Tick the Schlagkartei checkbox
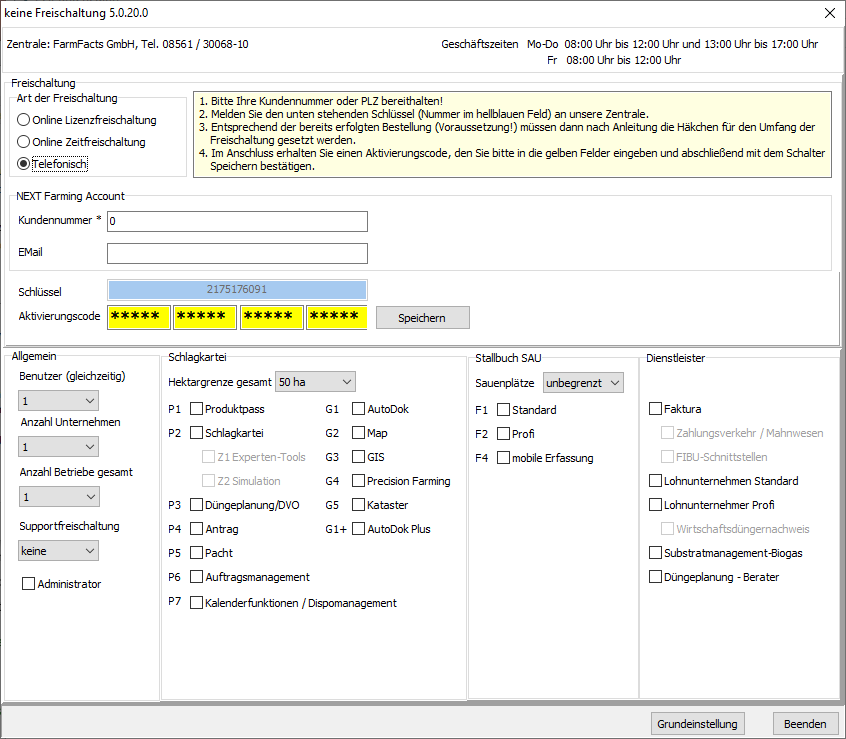Image resolution: width=846 pixels, height=739 pixels. click(x=197, y=433)
